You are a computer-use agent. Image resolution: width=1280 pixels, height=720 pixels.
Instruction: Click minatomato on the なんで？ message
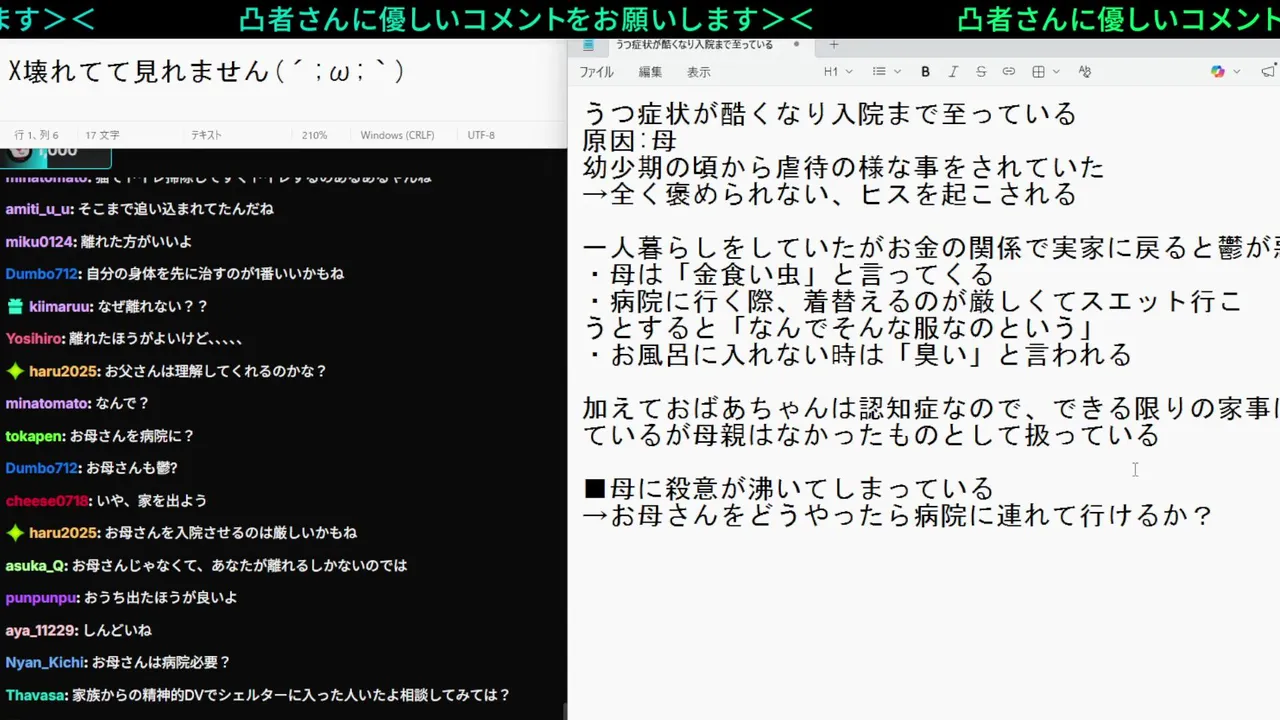pyautogui.click(x=48, y=404)
